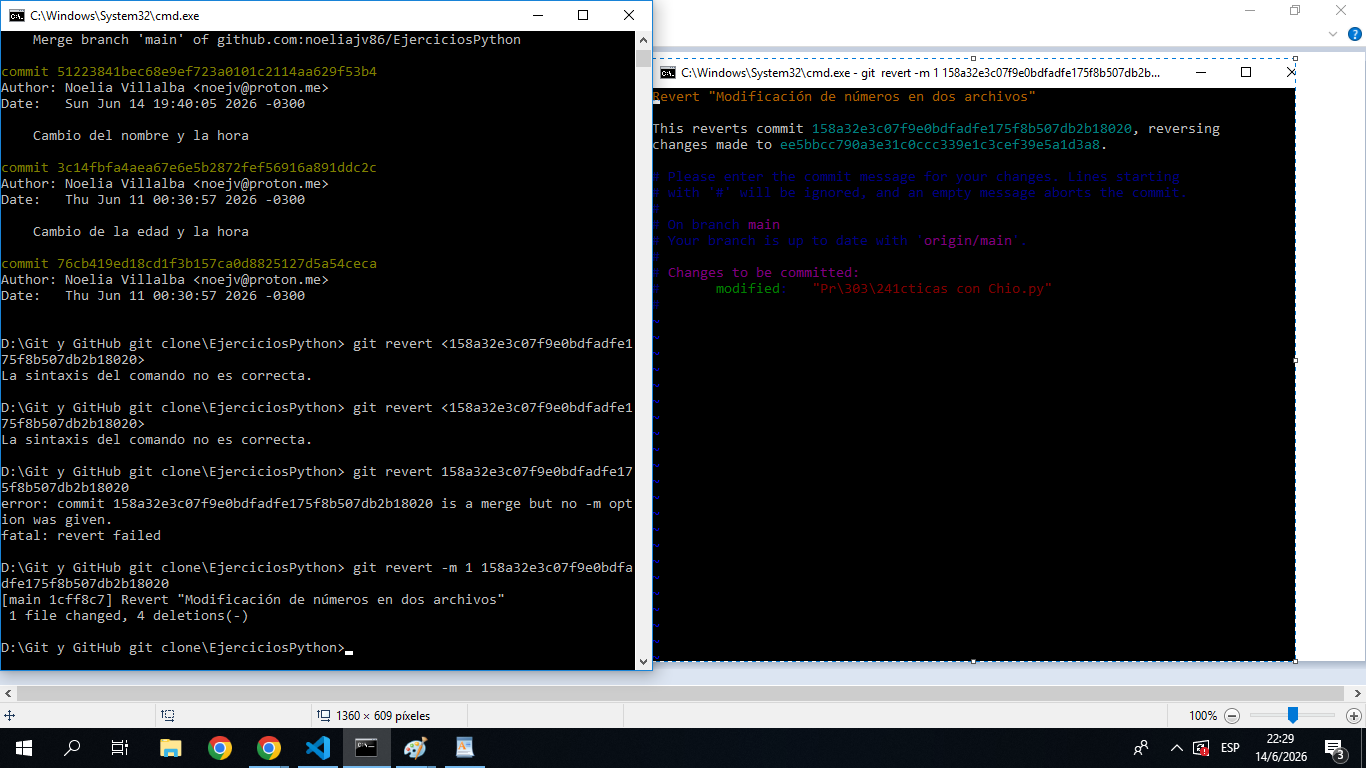This screenshot has height=768, width=1366.
Task: Click commit hash starting with 76cb419e
Action: 217,264
